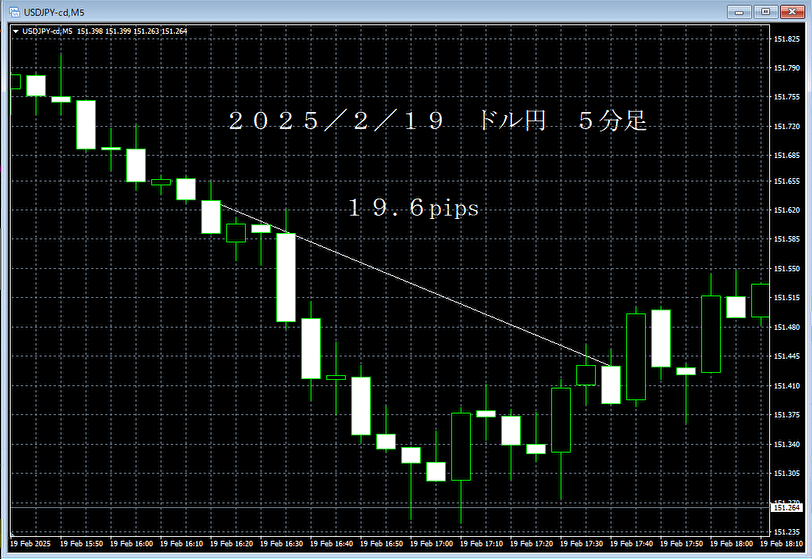Image resolution: width=812 pixels, height=559 pixels.
Task: Click time axis label 19 Feb 17:00
Action: click(x=431, y=543)
